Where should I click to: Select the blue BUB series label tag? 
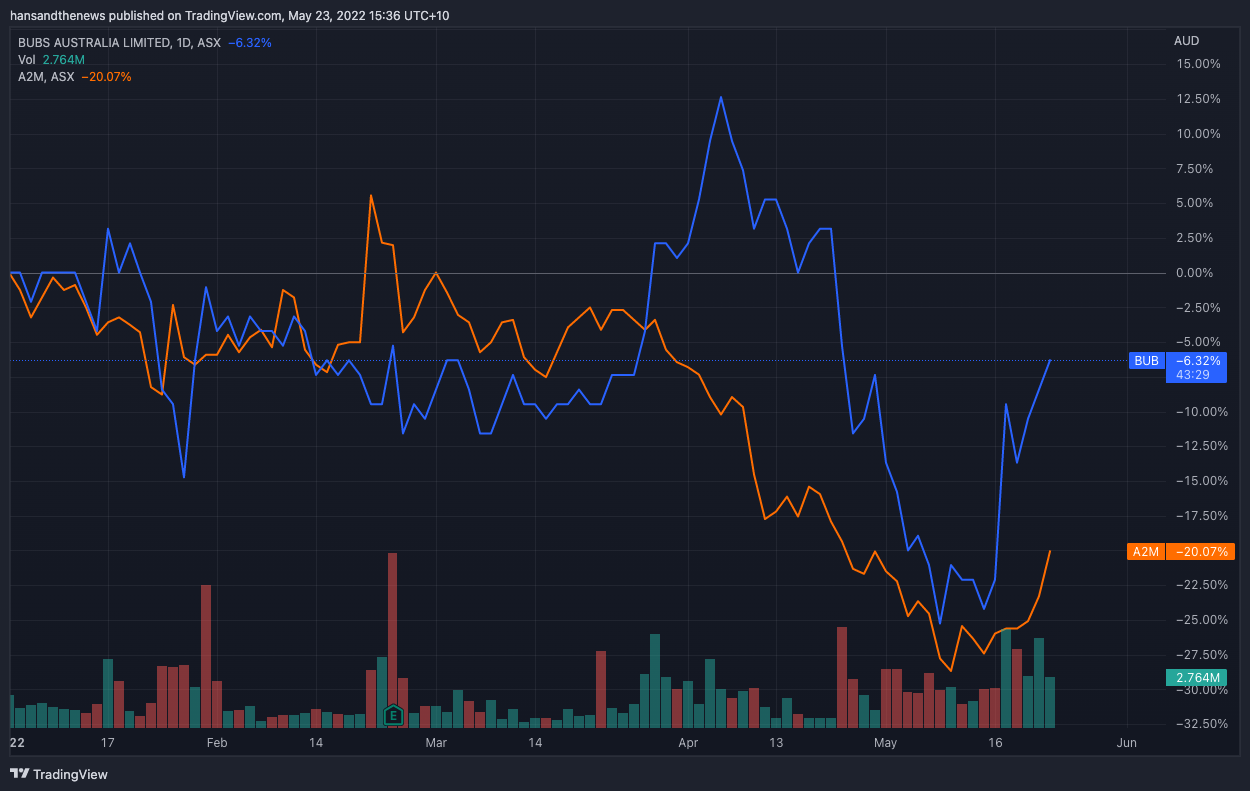1146,361
